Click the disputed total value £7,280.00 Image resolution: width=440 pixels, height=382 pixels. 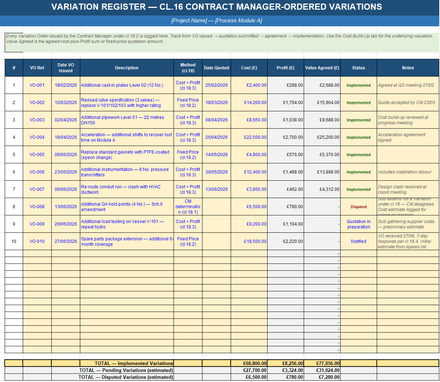[x=322, y=377]
